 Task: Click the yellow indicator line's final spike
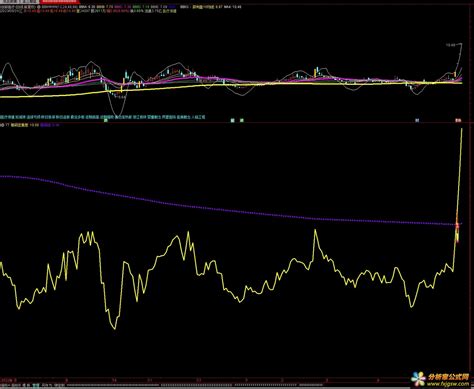pos(459,177)
